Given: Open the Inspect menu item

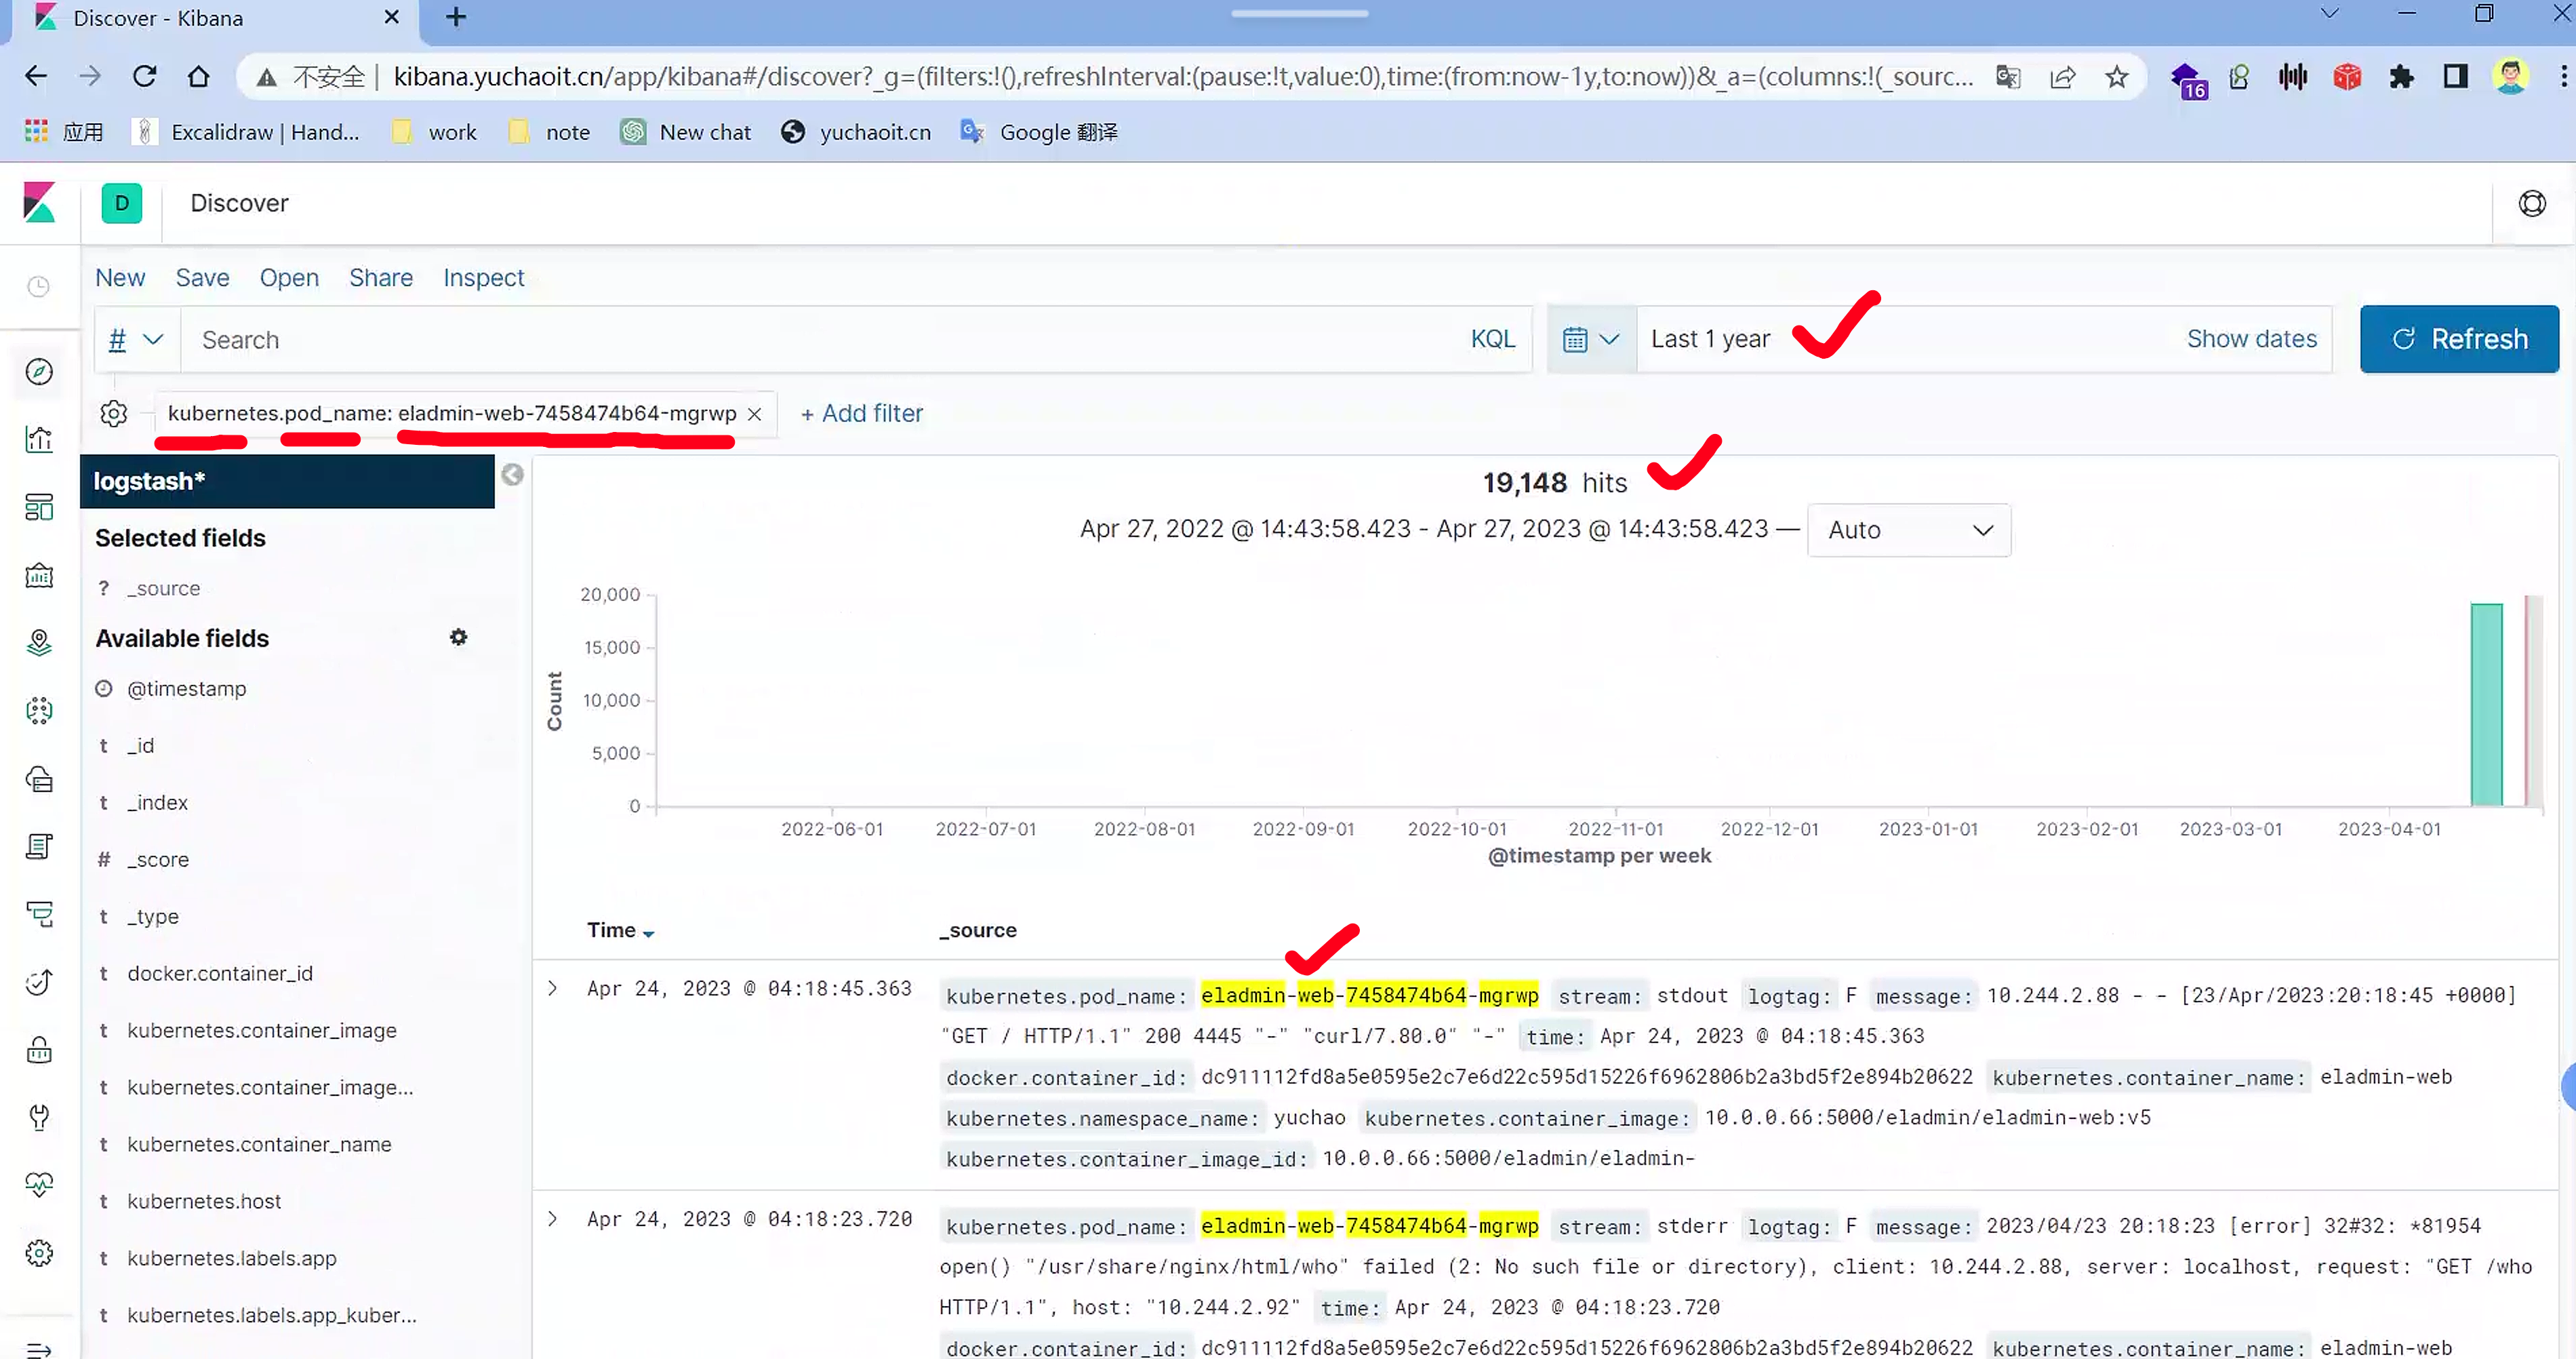Looking at the screenshot, I should (x=483, y=278).
